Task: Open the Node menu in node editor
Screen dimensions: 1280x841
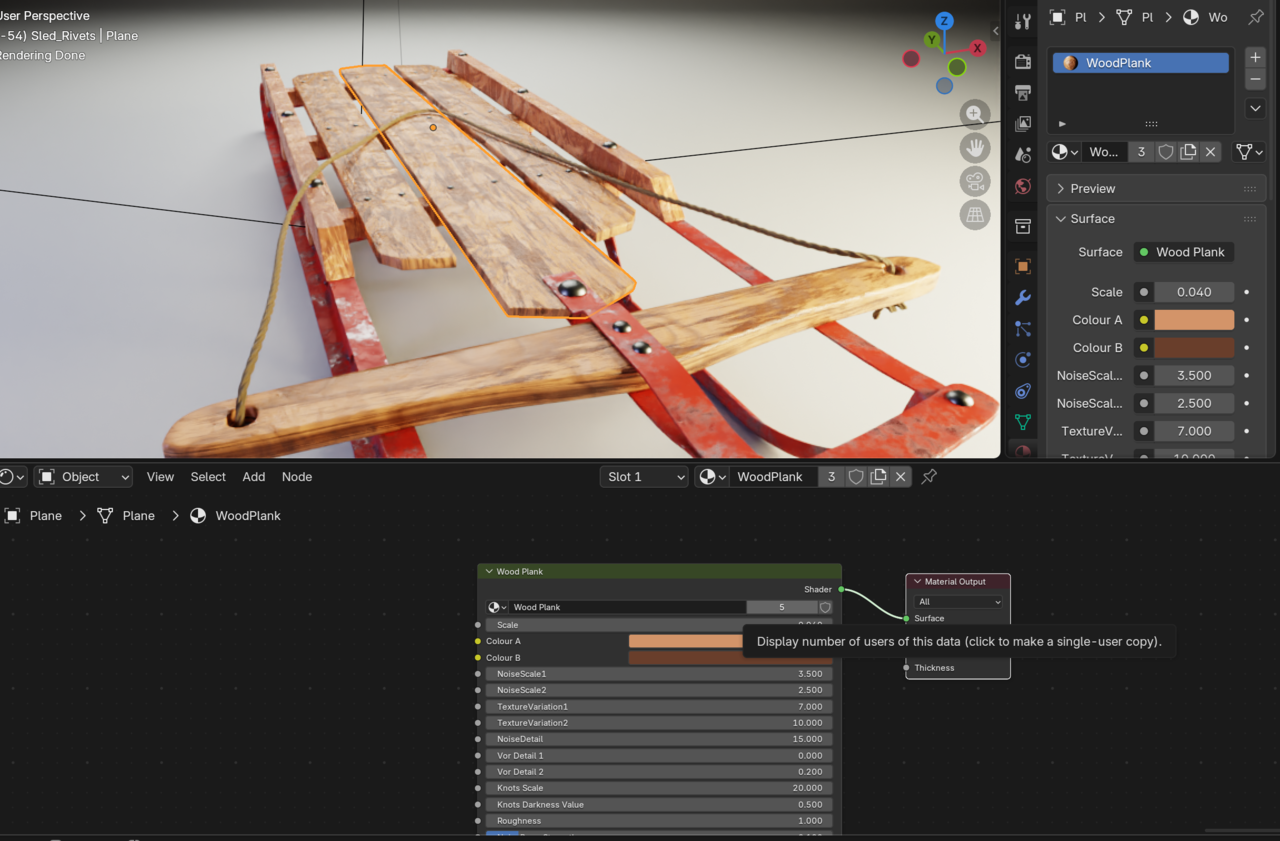Action: click(297, 477)
